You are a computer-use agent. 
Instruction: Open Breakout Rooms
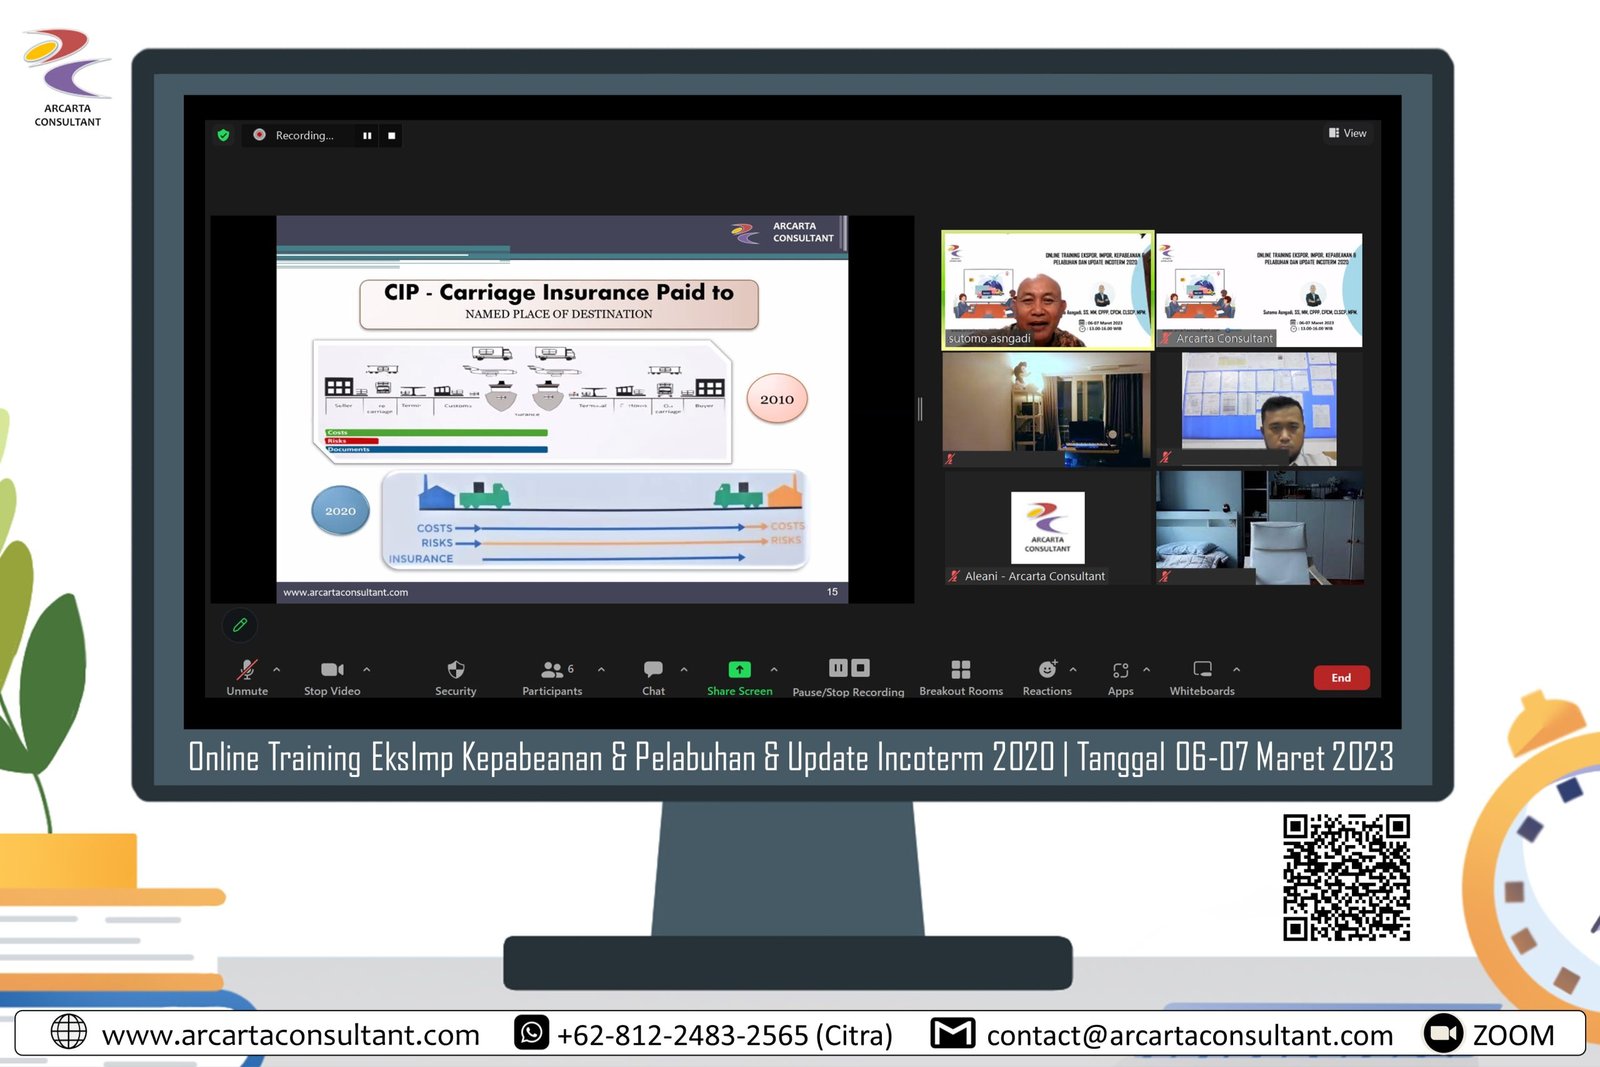(960, 670)
